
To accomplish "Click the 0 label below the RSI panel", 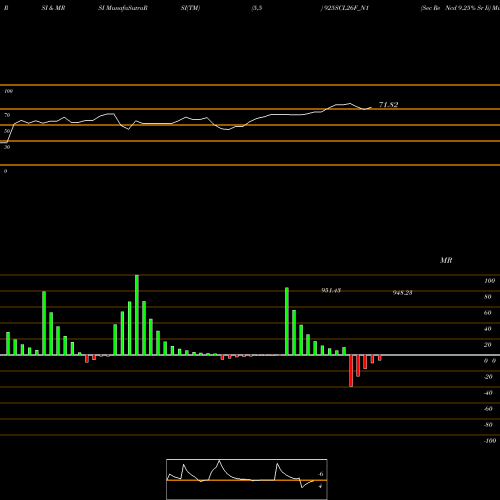I will tap(5, 171).
